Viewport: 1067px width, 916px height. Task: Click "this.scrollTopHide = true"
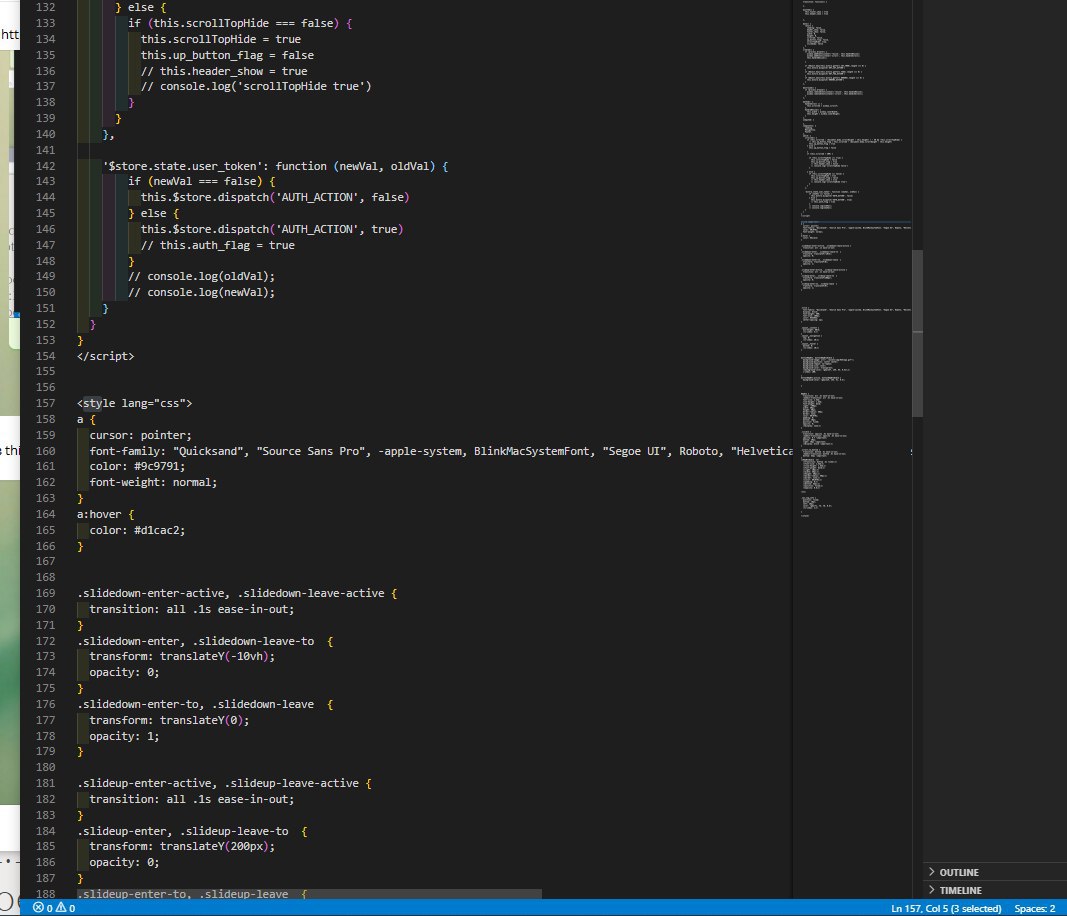tap(220, 39)
